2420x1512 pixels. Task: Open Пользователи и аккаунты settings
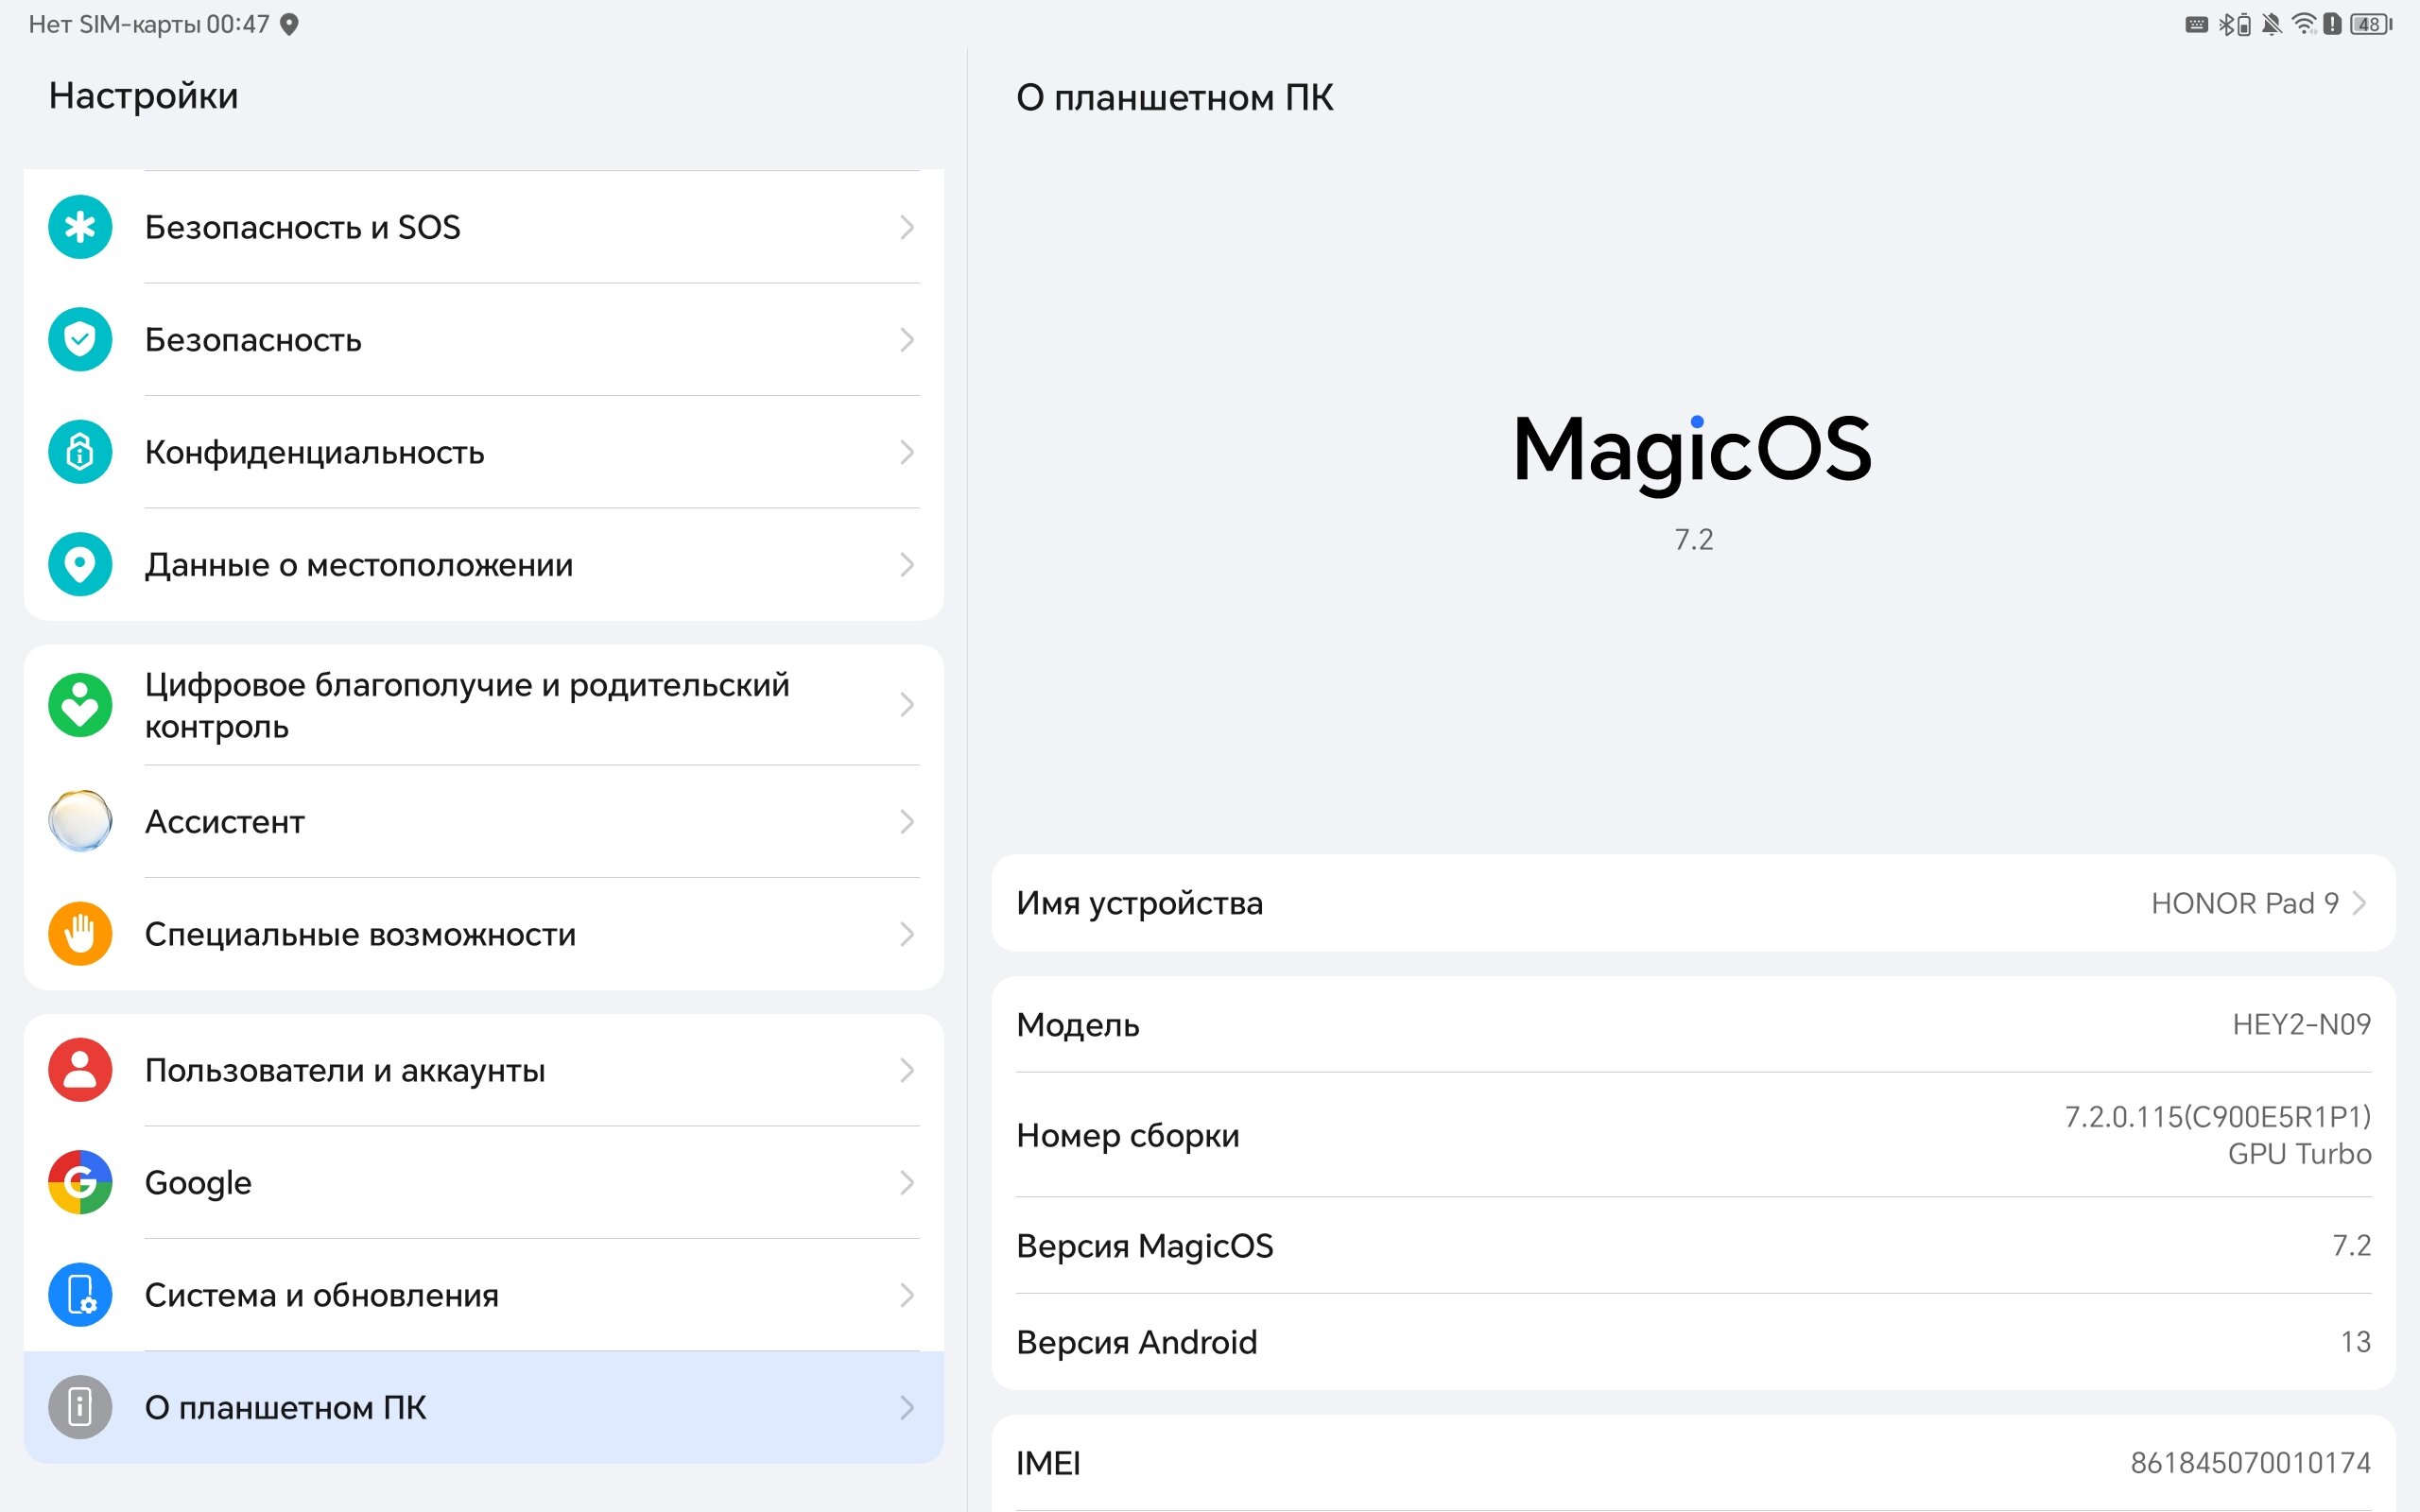tap(484, 1070)
